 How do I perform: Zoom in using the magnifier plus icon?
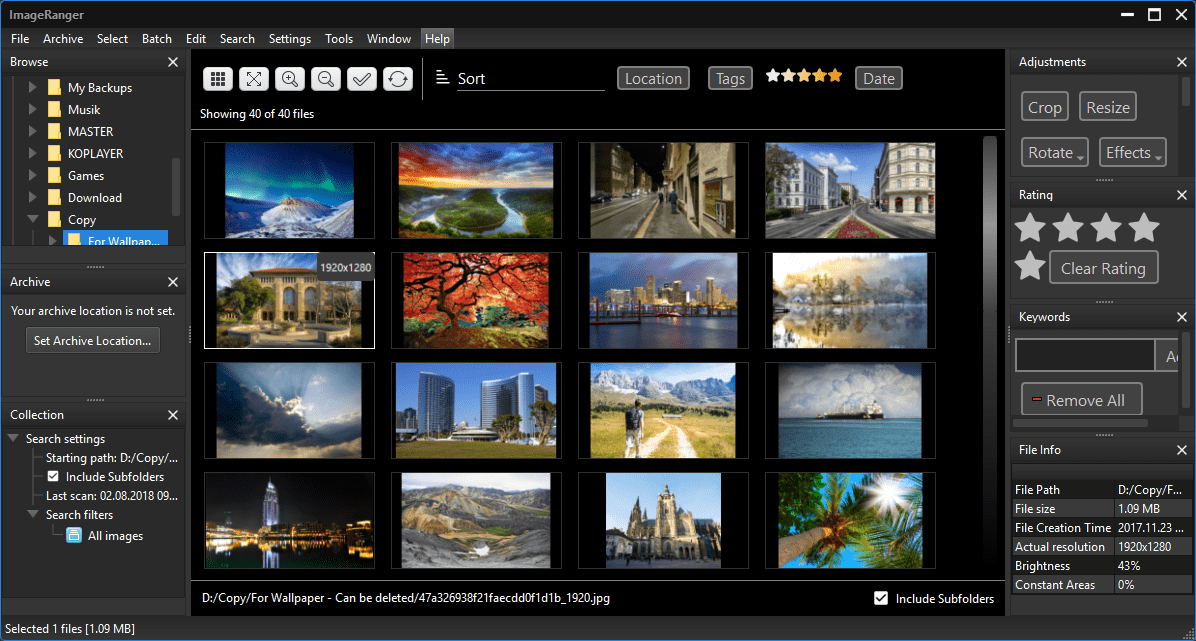290,79
